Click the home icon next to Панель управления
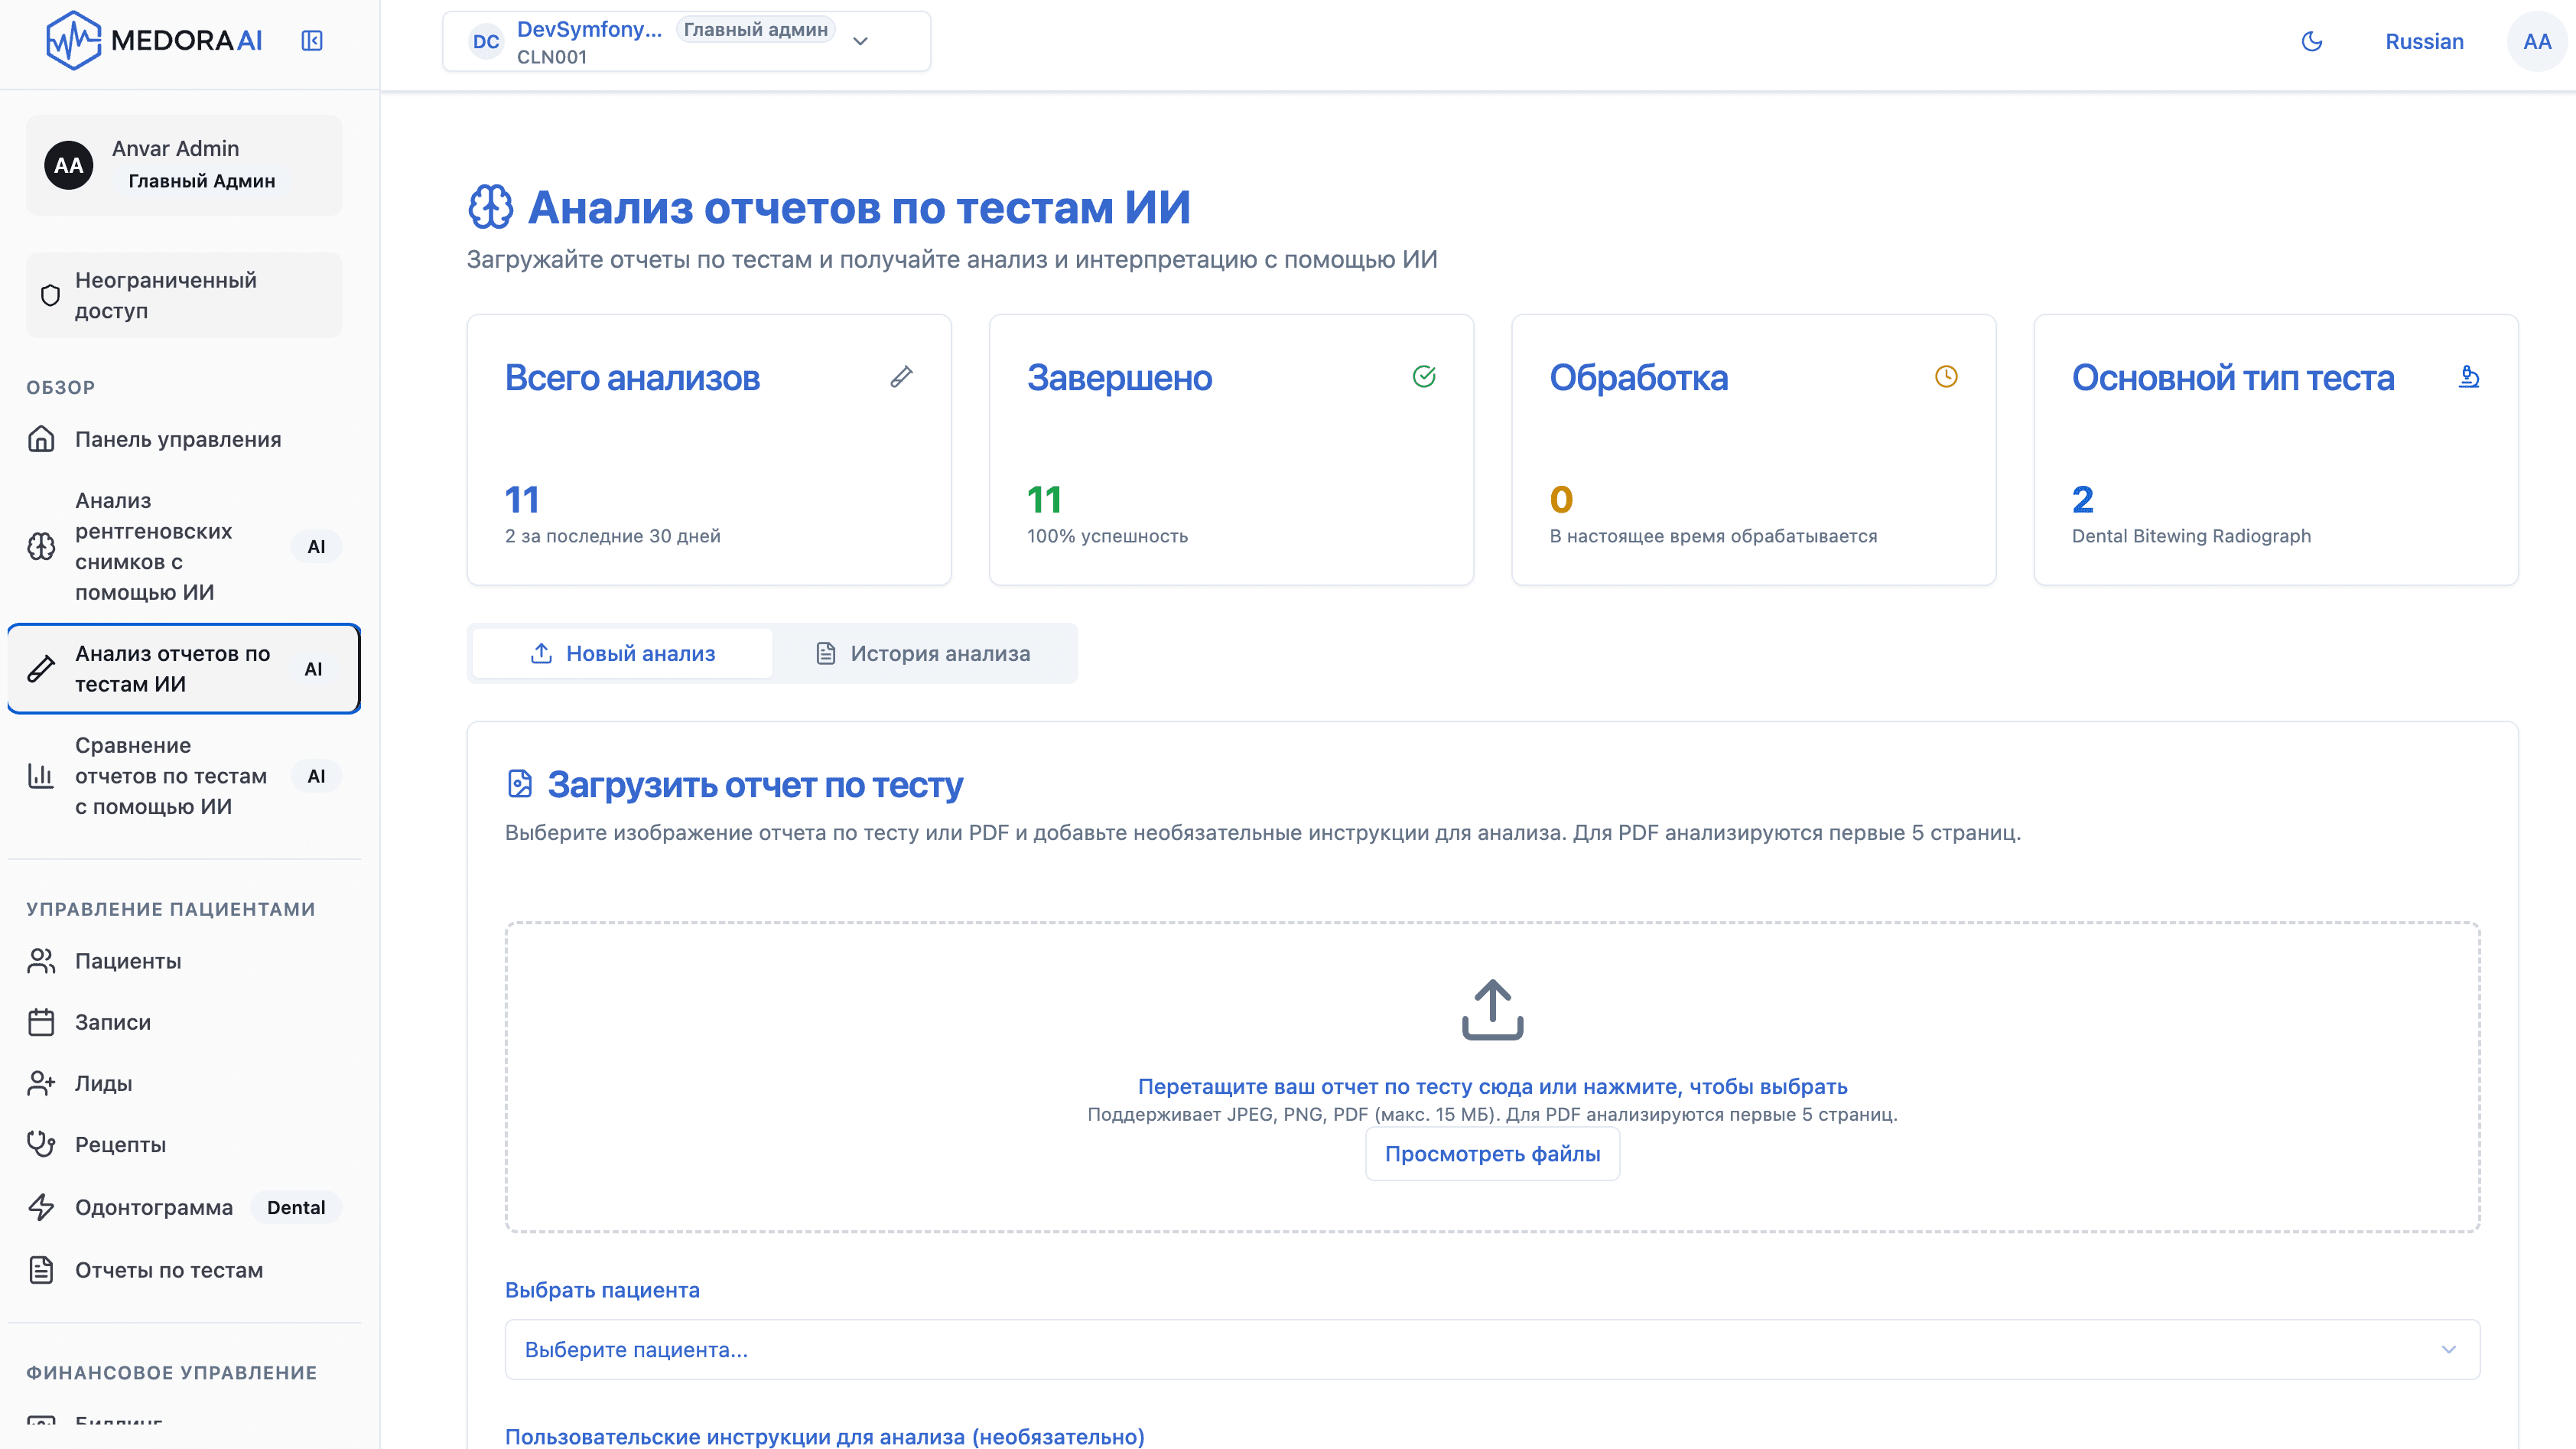 click(x=41, y=439)
